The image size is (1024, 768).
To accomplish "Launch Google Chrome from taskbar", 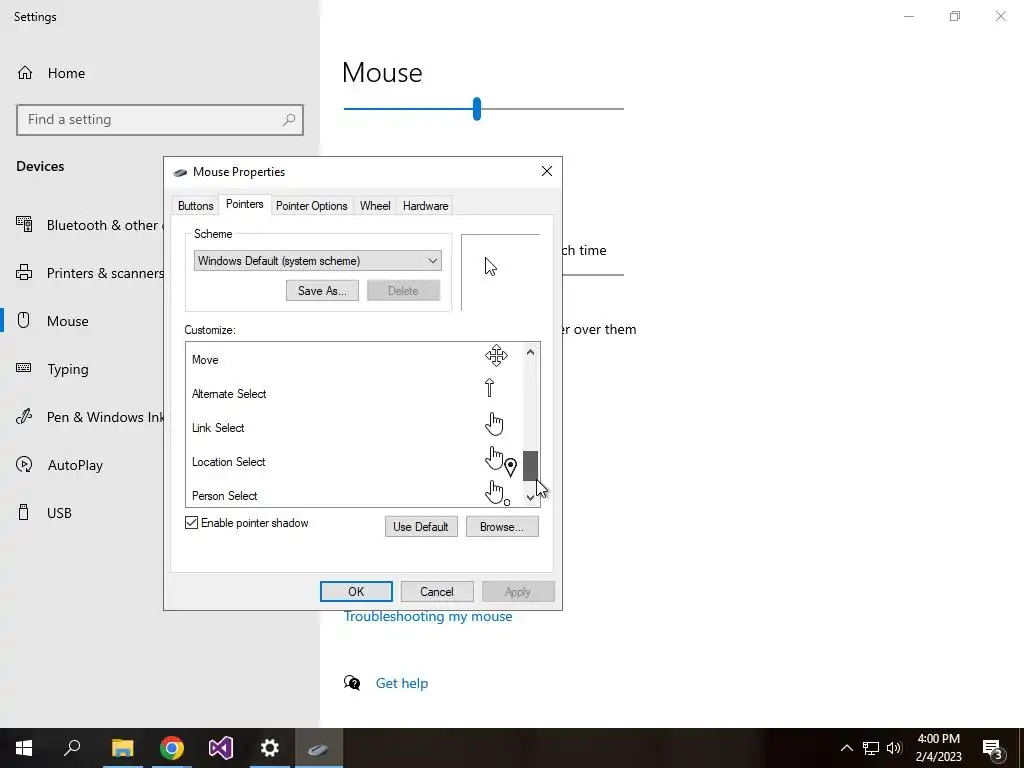I will (x=172, y=748).
